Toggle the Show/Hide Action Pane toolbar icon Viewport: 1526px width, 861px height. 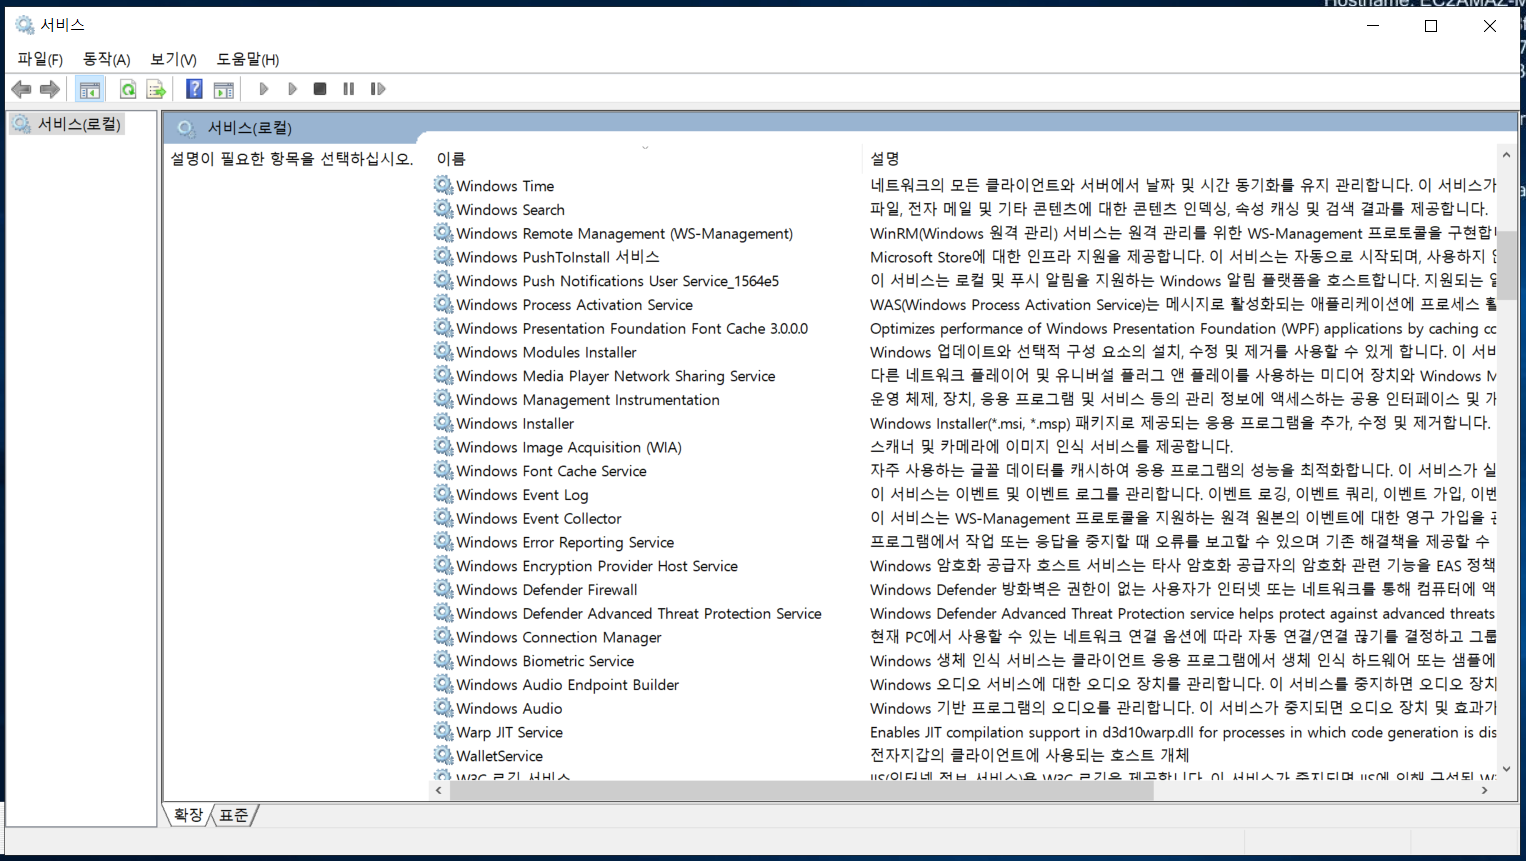[224, 89]
